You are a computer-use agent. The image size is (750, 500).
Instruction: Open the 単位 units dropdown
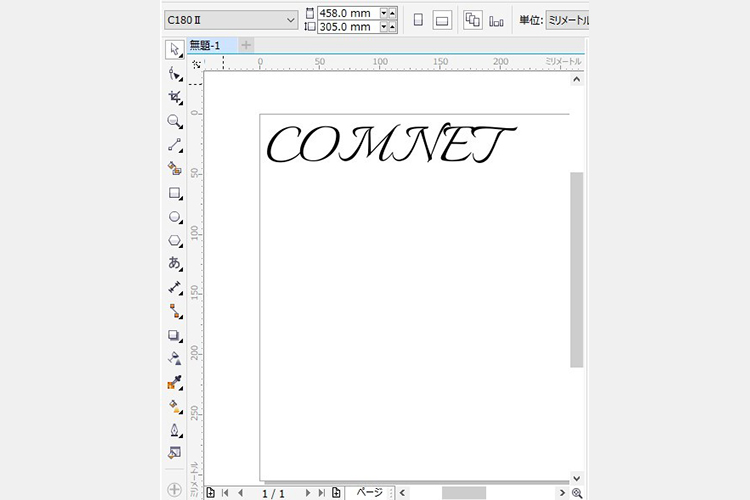coord(567,20)
